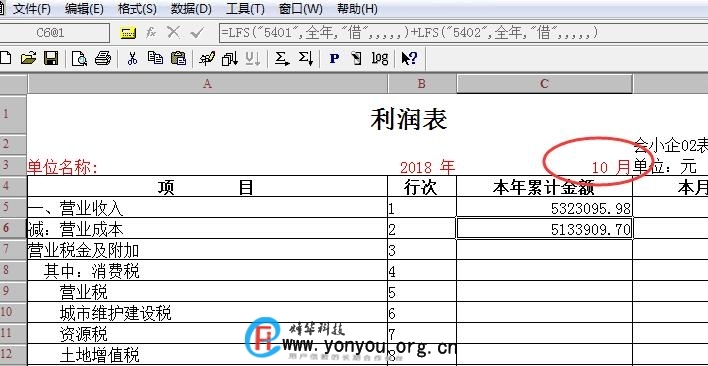Cancel formula entry with the X icon
This screenshot has height=366, width=708.
[x=173, y=32]
